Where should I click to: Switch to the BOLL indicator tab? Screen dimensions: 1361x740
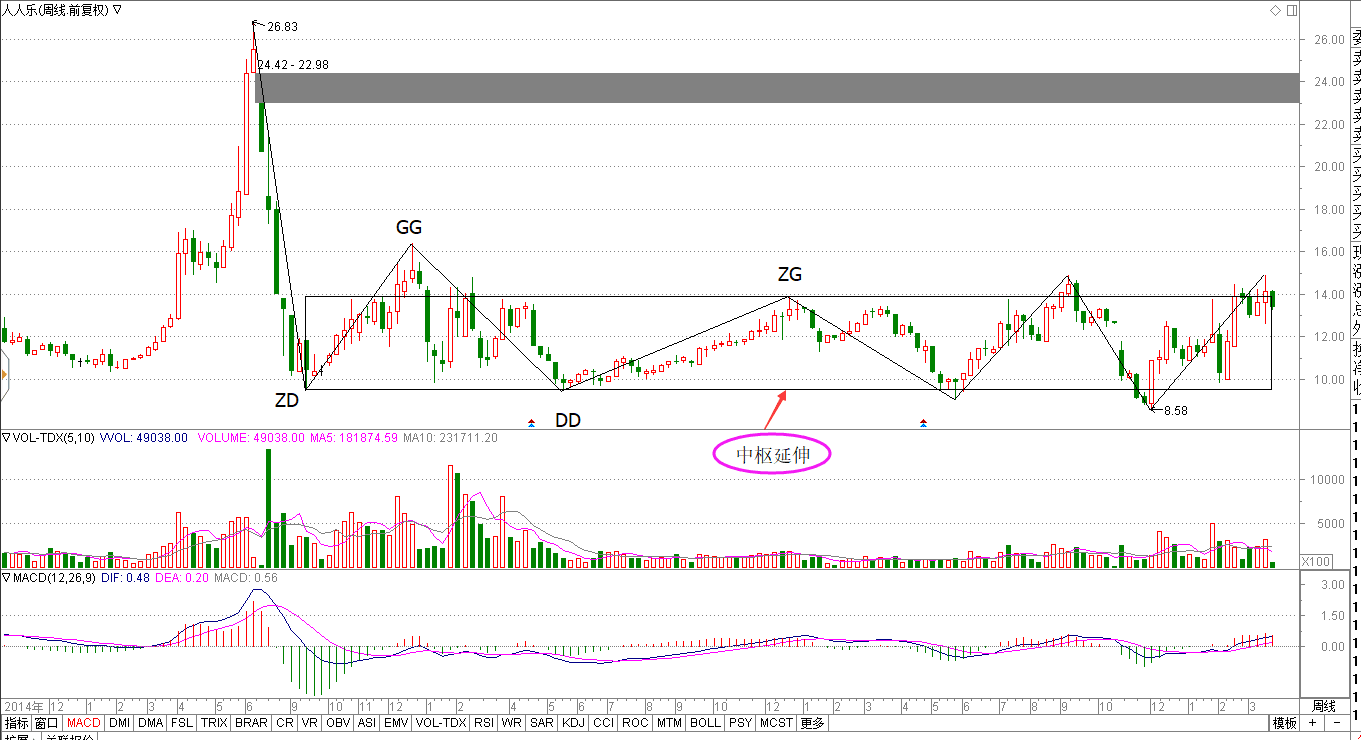pyautogui.click(x=705, y=723)
